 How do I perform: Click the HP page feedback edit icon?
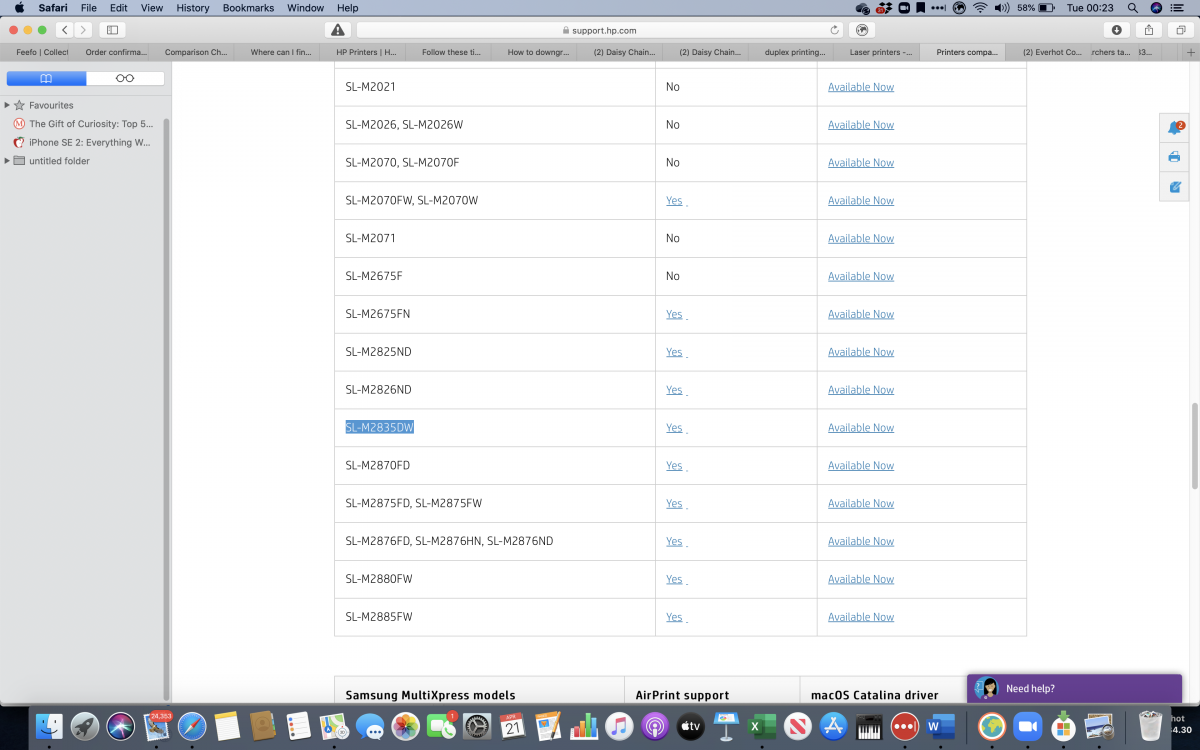[1174, 187]
